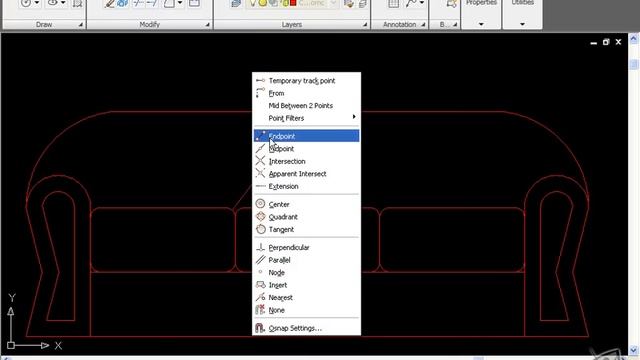Select Quadrant from the snap menu
The height and width of the screenshot is (360, 640).
click(306, 217)
